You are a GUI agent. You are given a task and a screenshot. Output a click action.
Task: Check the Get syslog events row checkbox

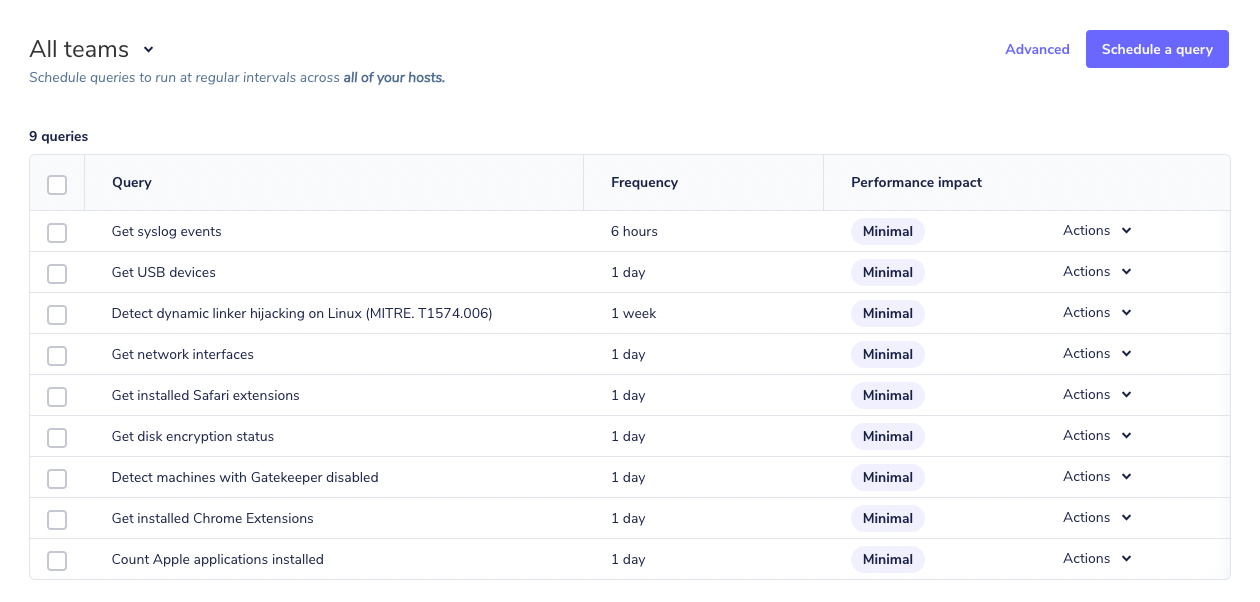[57, 232]
